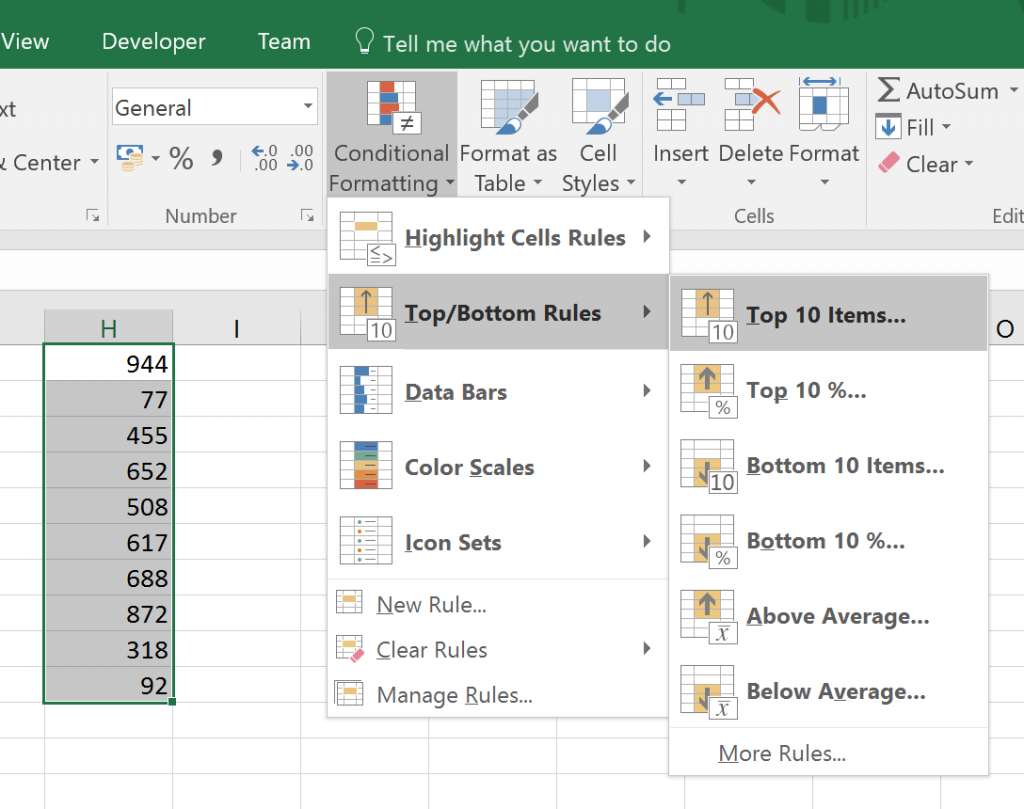
Task: Open the Conditional Formatting menu button
Action: click(391, 135)
